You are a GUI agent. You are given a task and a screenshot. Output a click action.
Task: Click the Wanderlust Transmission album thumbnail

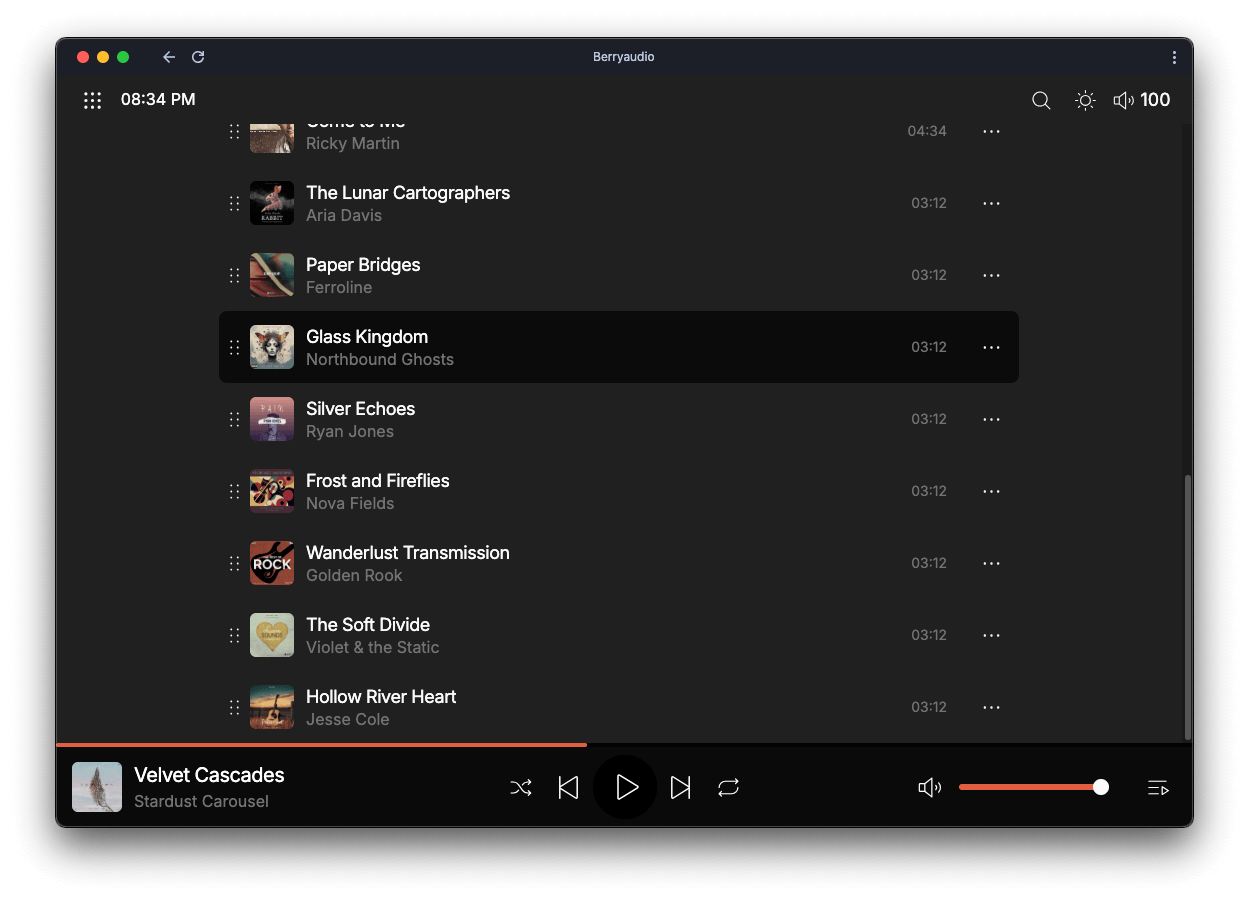click(272, 563)
